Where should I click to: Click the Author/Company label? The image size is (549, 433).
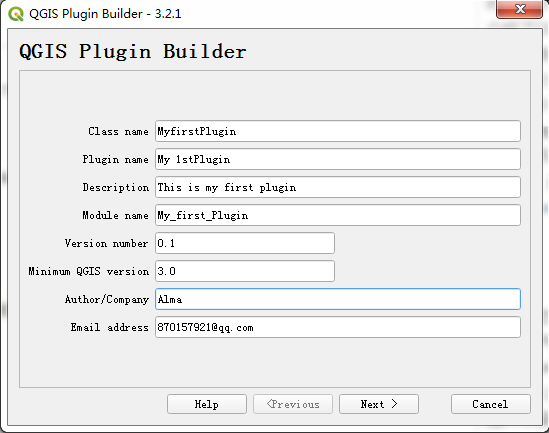(107, 300)
